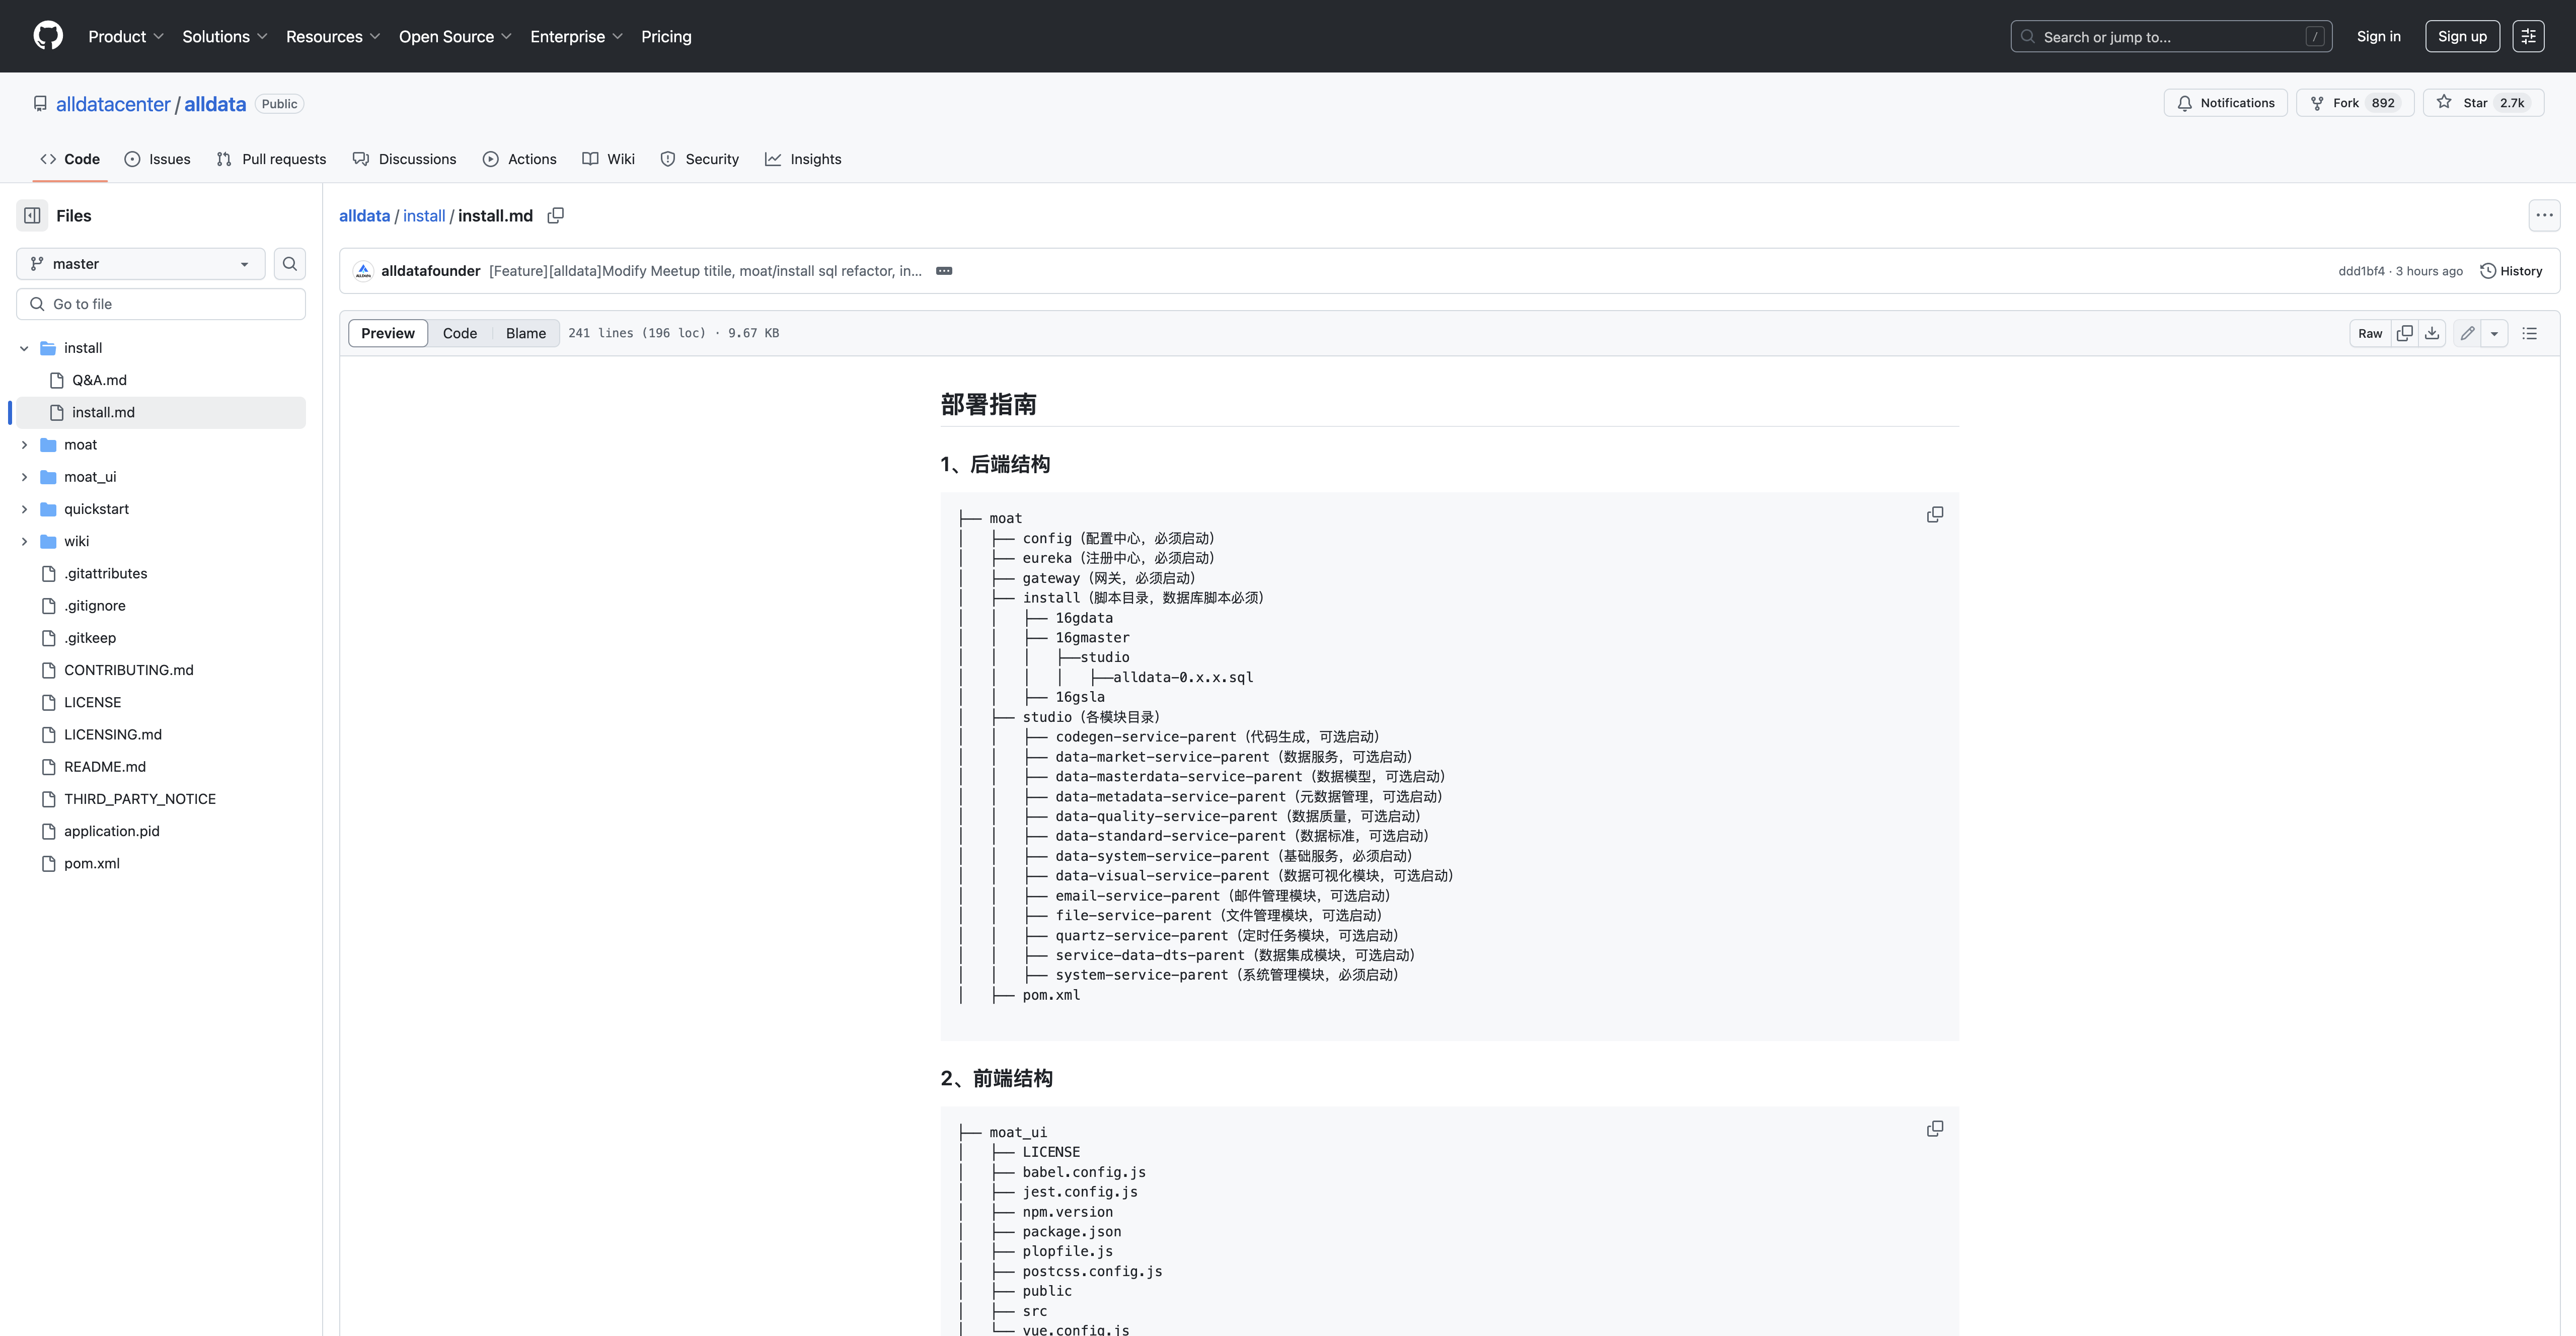The width and height of the screenshot is (2576, 1336).
Task: Expand the wiki folder
Action: coord(24,541)
